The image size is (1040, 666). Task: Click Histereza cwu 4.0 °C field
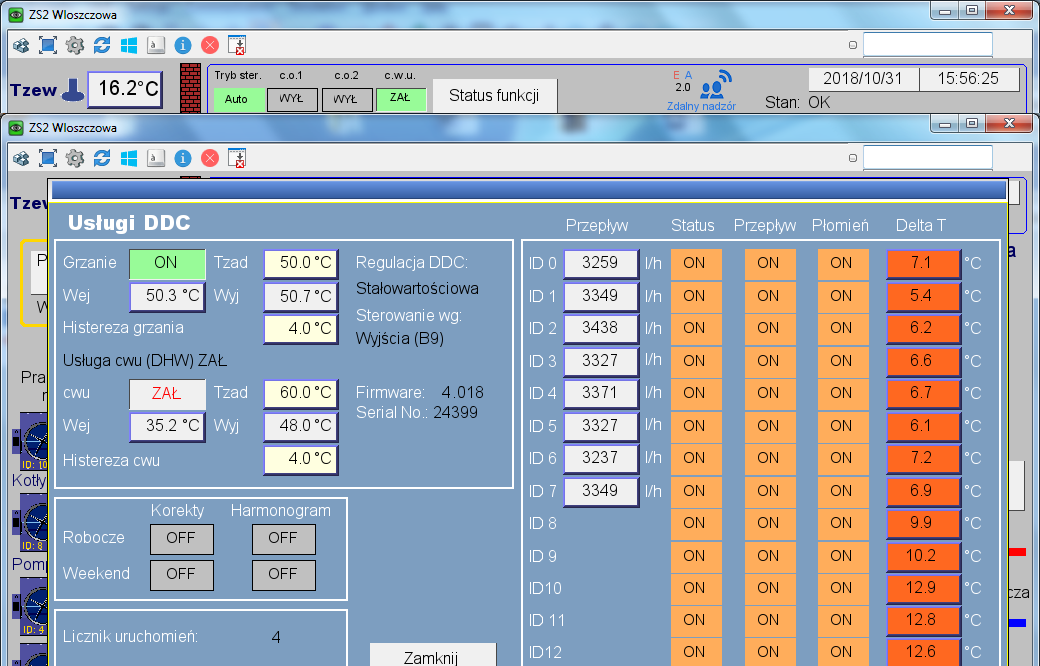click(x=301, y=460)
